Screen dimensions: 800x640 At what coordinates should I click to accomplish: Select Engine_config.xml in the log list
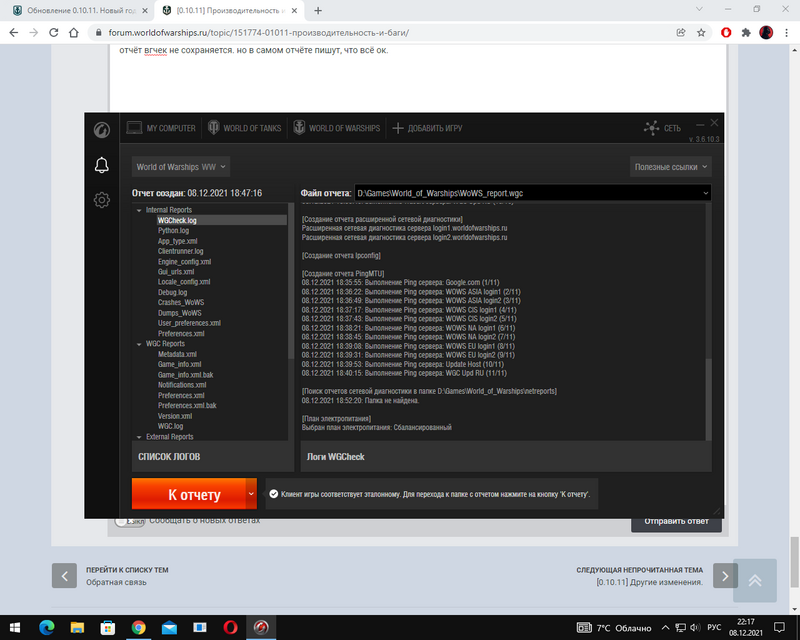pos(184,261)
